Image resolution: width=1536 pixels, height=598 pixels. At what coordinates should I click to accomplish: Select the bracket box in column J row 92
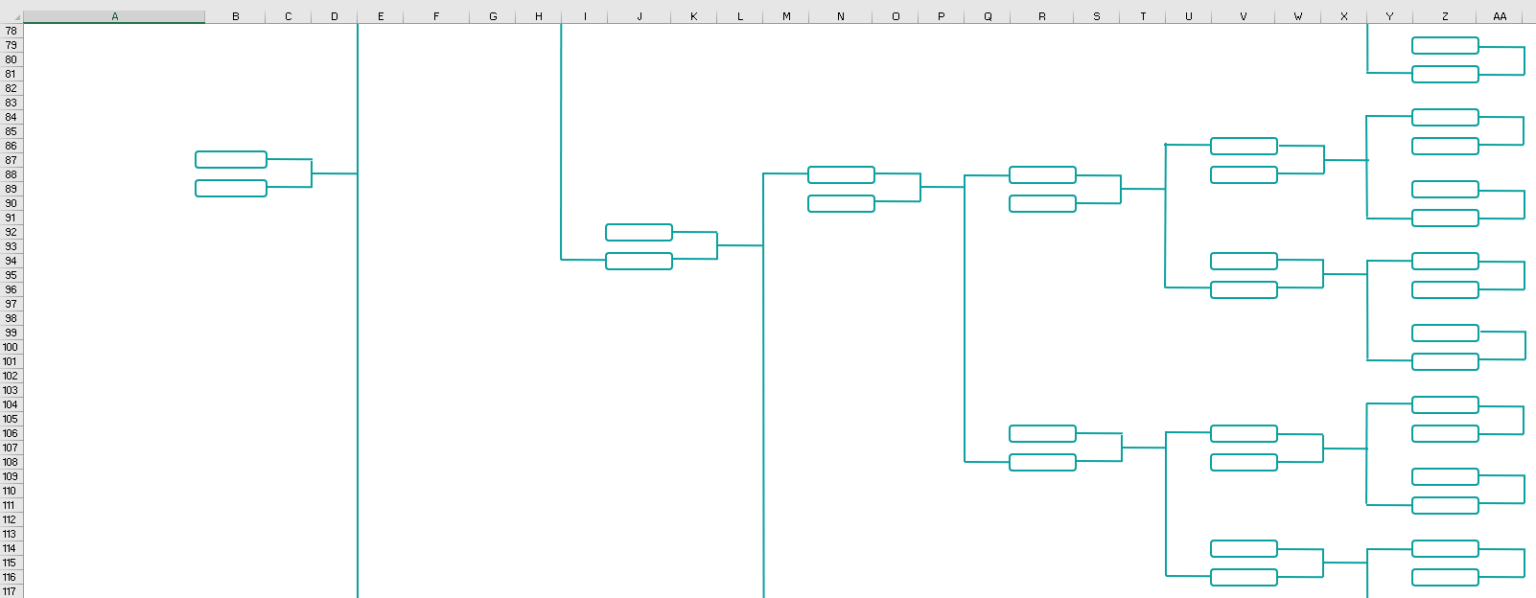tap(638, 232)
